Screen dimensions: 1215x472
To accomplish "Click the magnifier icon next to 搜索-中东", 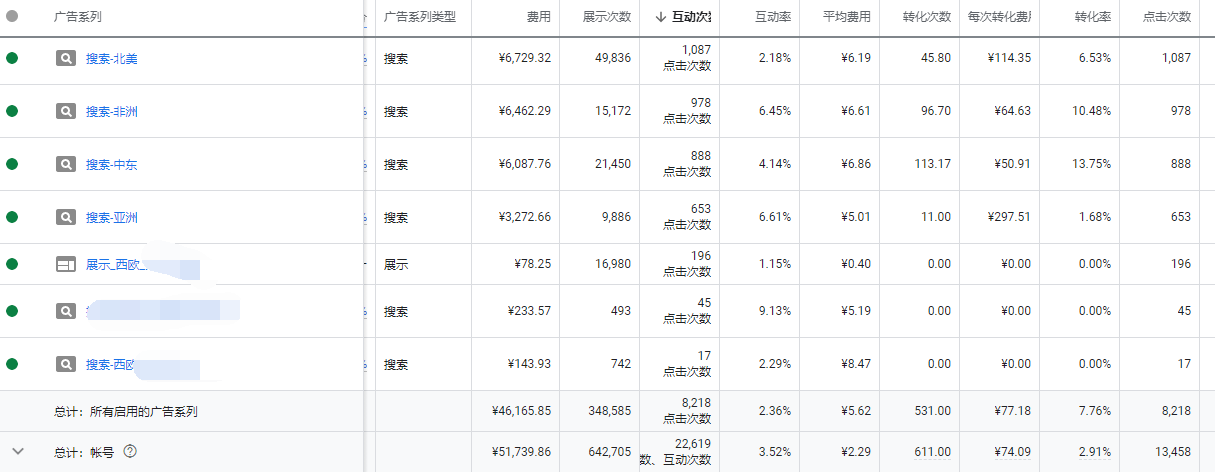I will [65, 164].
